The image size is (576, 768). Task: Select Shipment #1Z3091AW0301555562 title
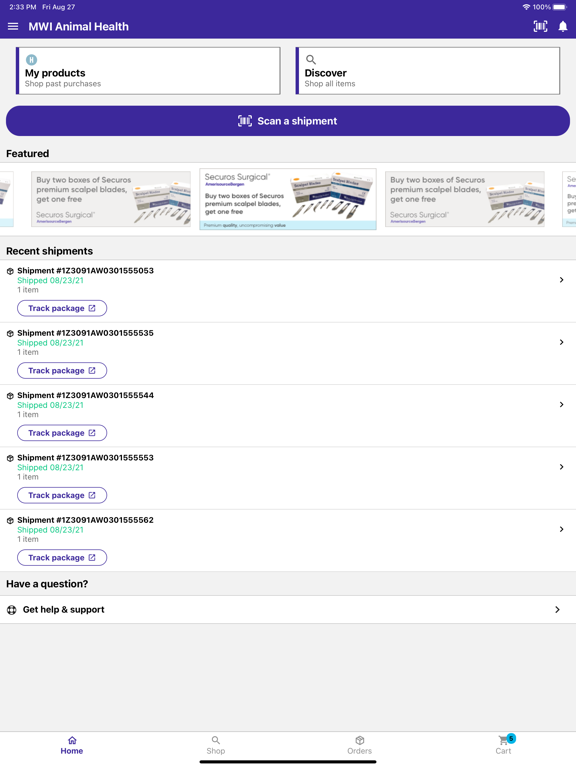click(x=85, y=520)
